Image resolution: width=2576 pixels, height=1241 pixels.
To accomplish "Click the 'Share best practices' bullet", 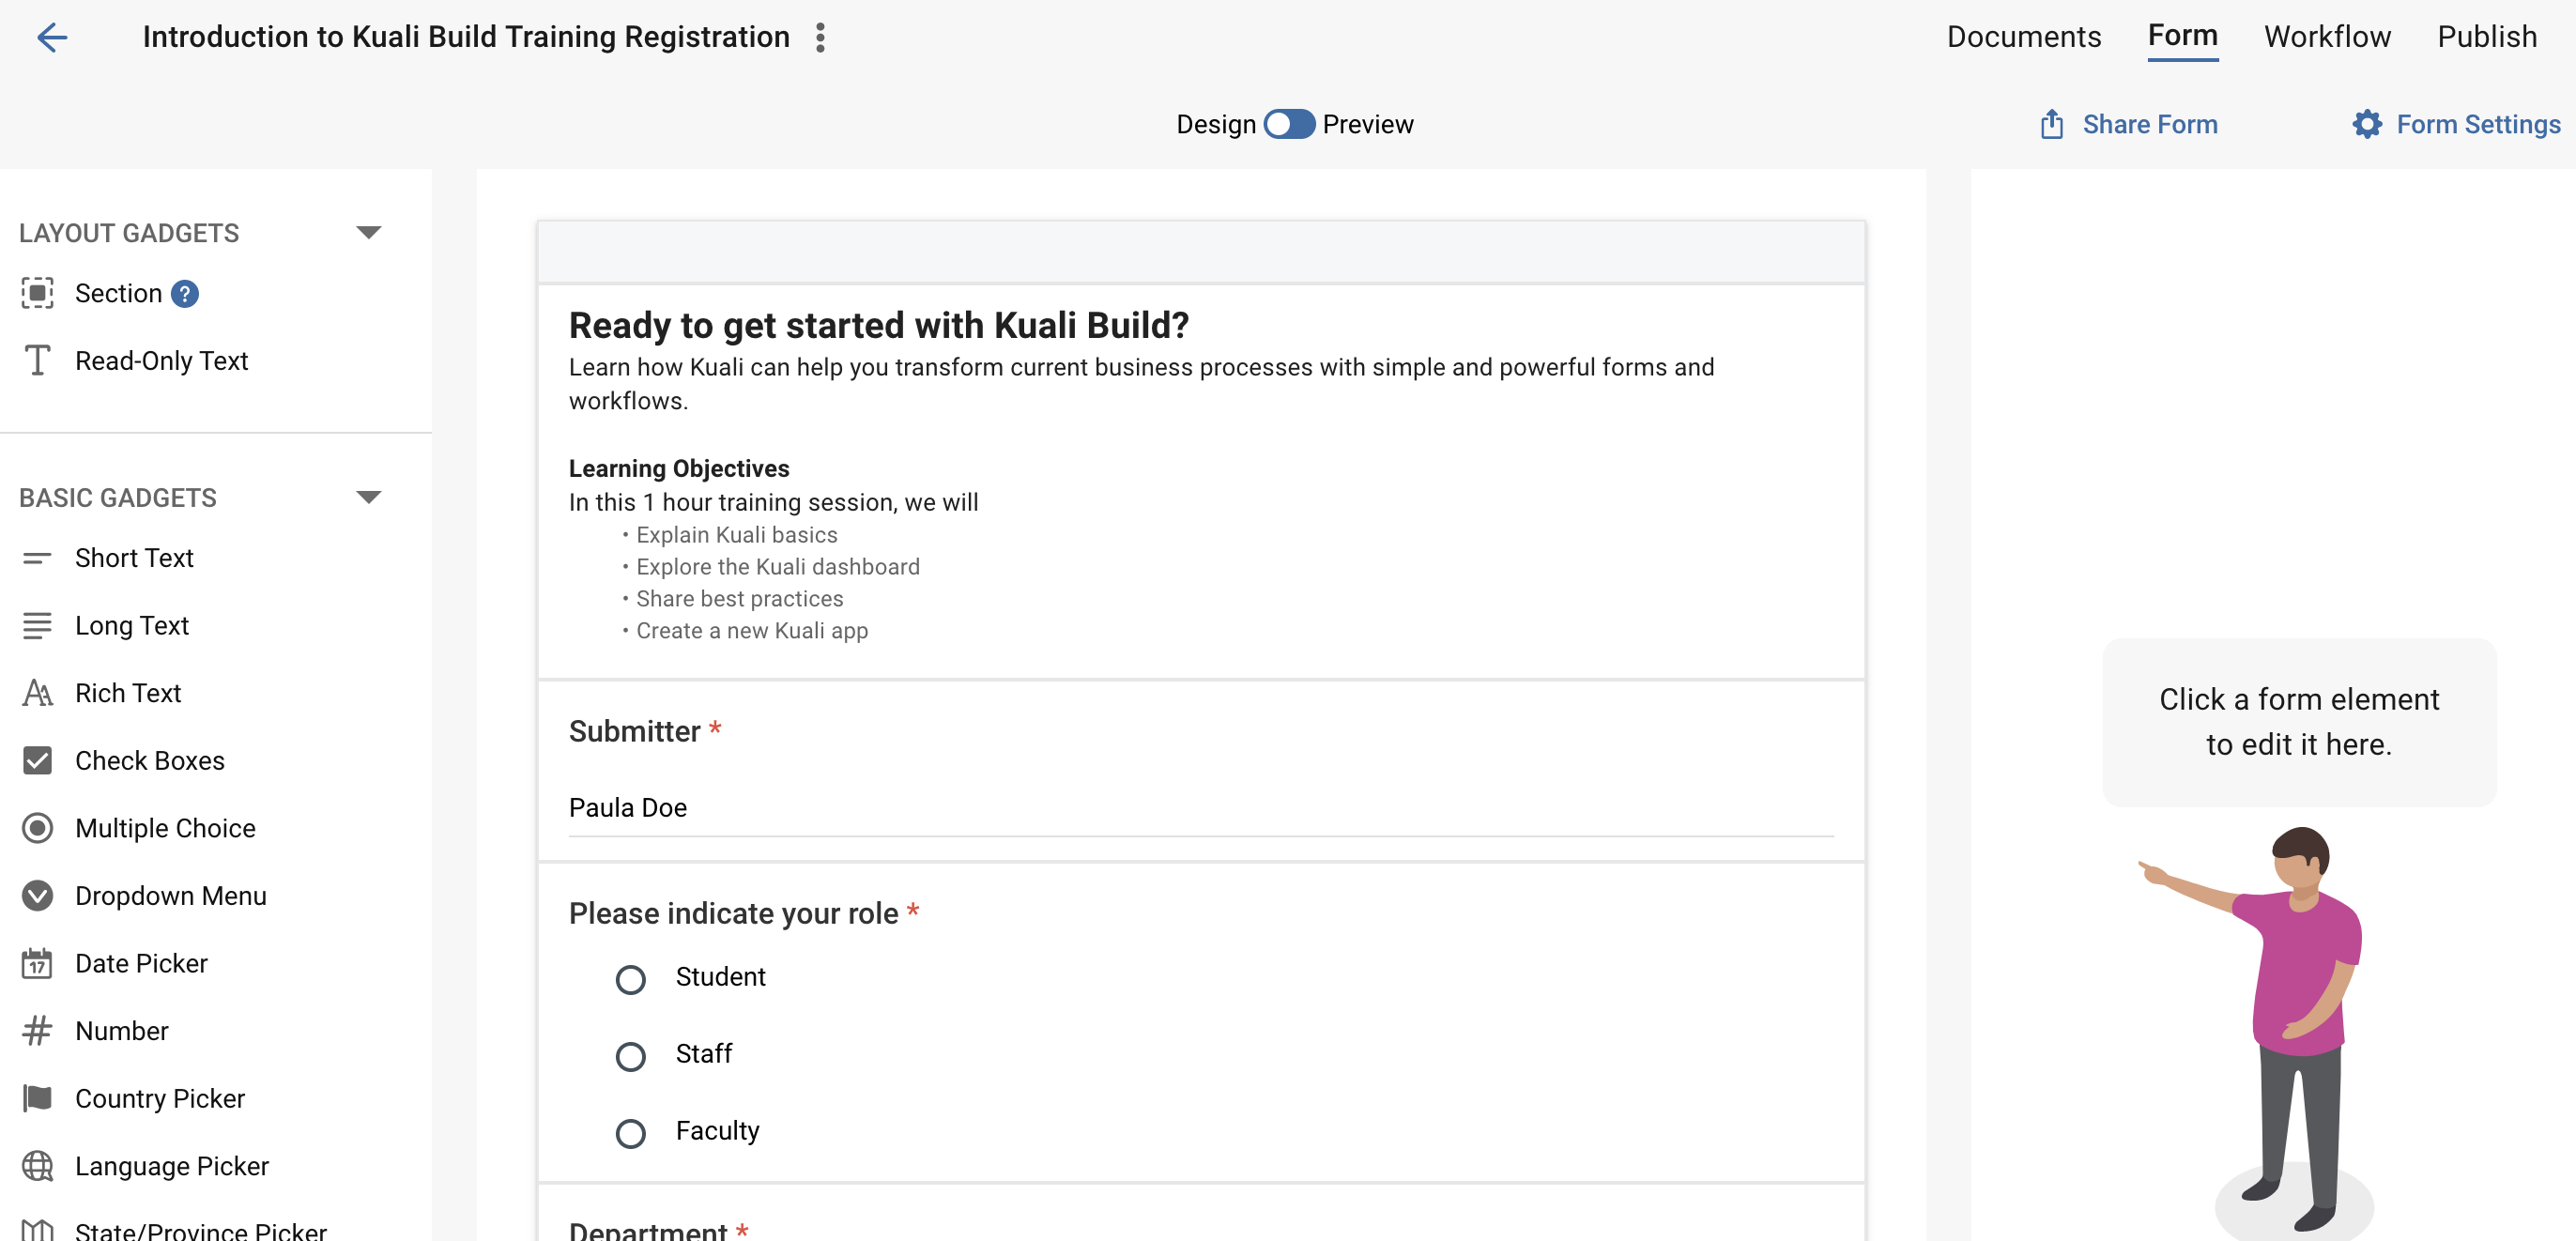I will (x=739, y=598).
